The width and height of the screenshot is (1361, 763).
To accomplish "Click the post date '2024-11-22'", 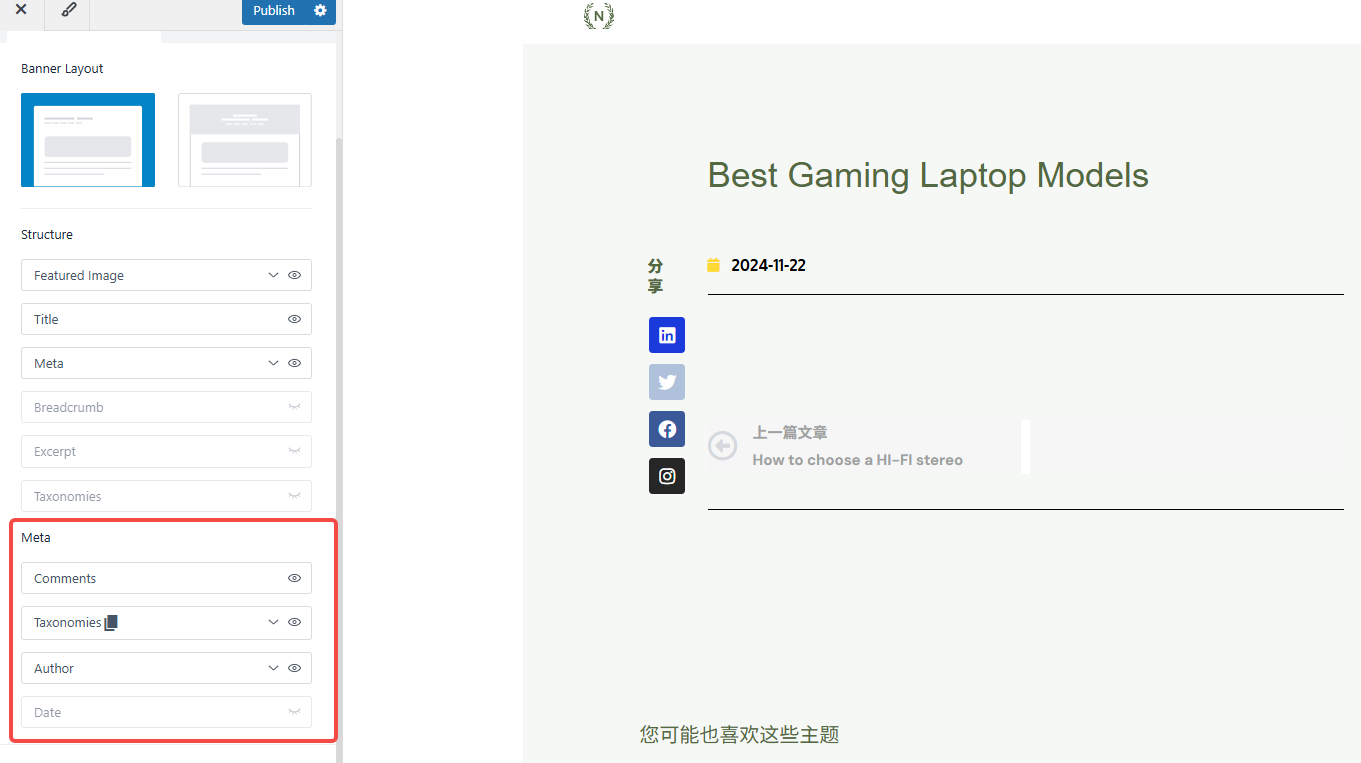I will (768, 265).
